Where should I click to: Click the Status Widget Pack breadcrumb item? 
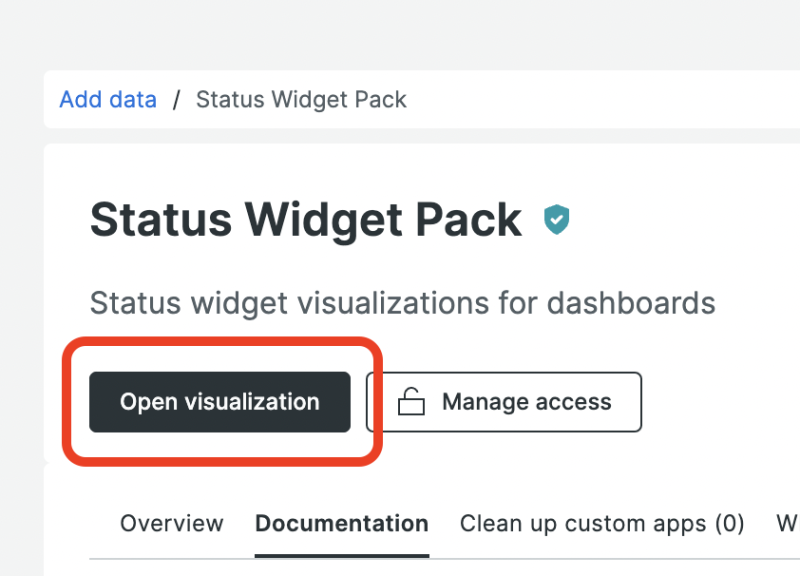click(x=301, y=100)
